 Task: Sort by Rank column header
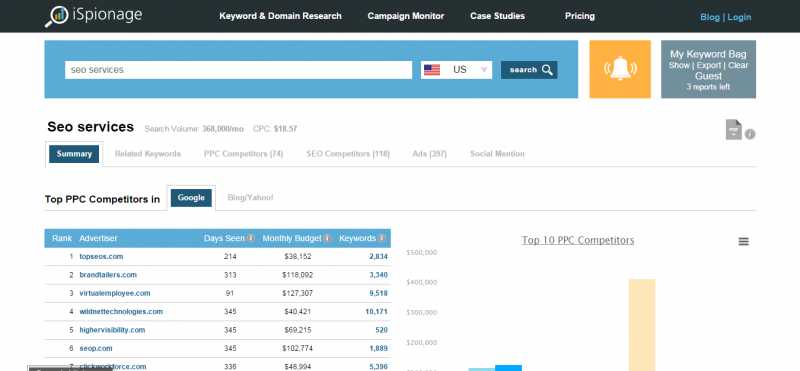tap(62, 238)
